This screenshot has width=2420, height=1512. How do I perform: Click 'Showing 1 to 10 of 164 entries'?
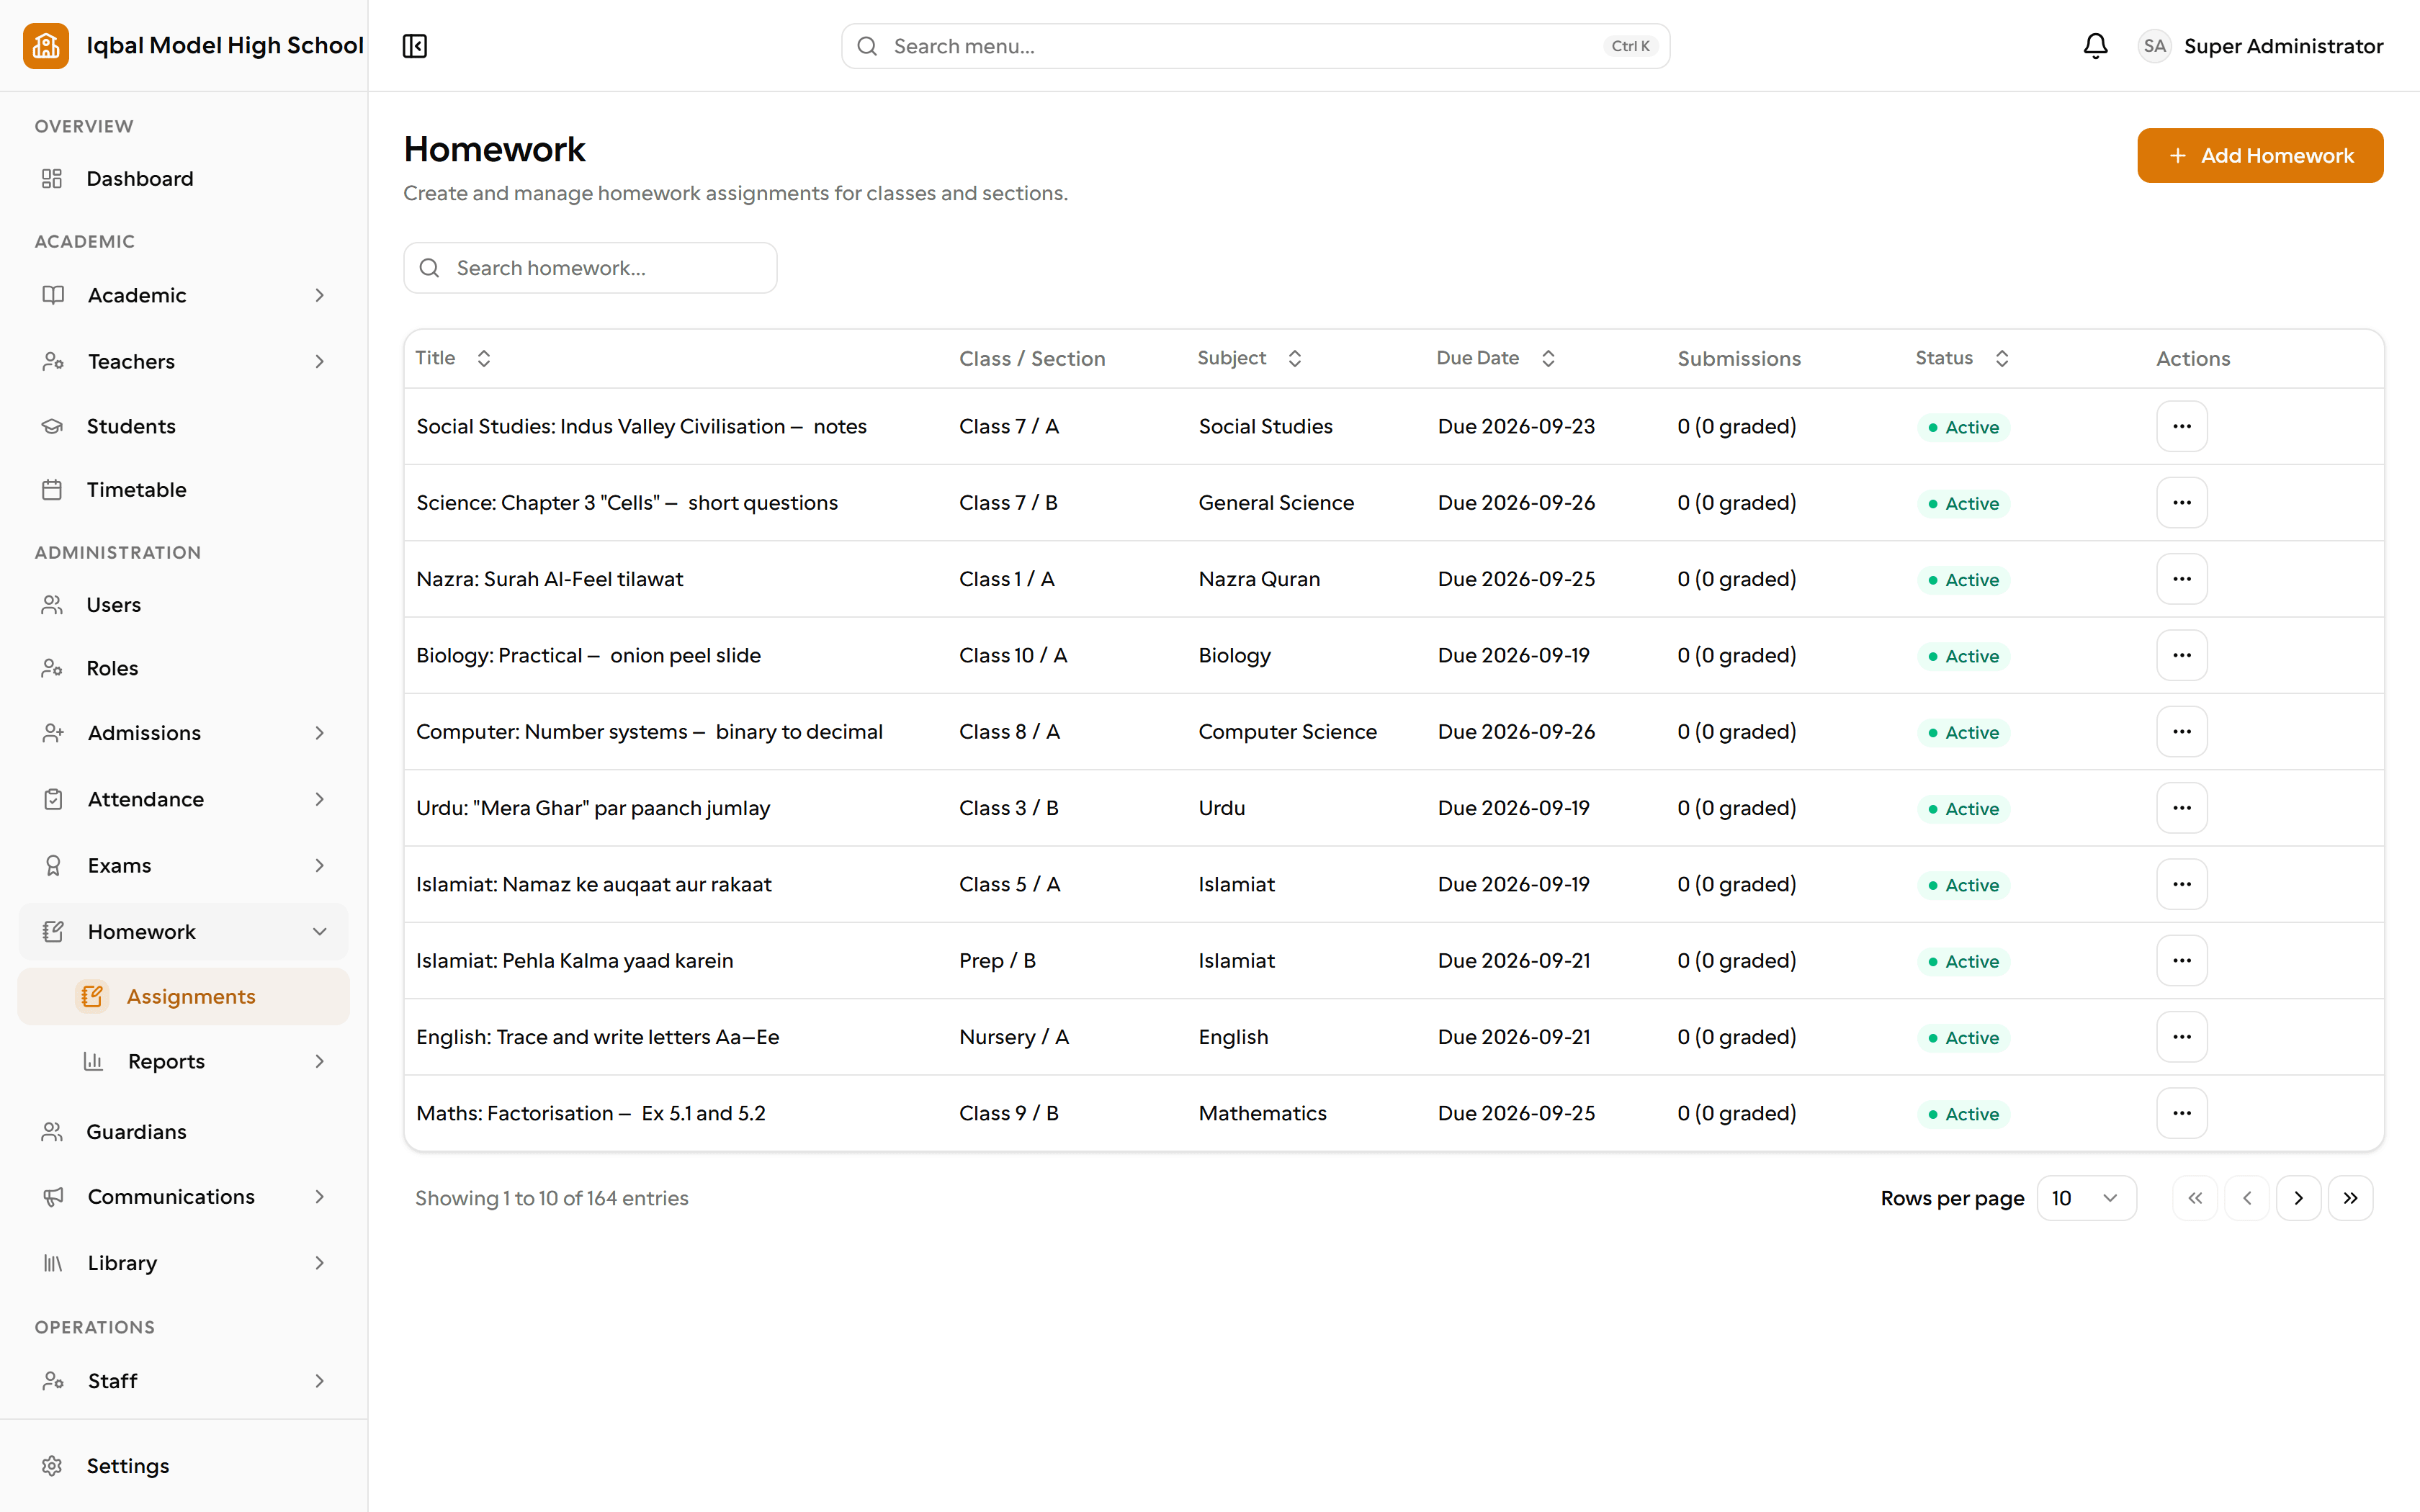coord(552,1198)
